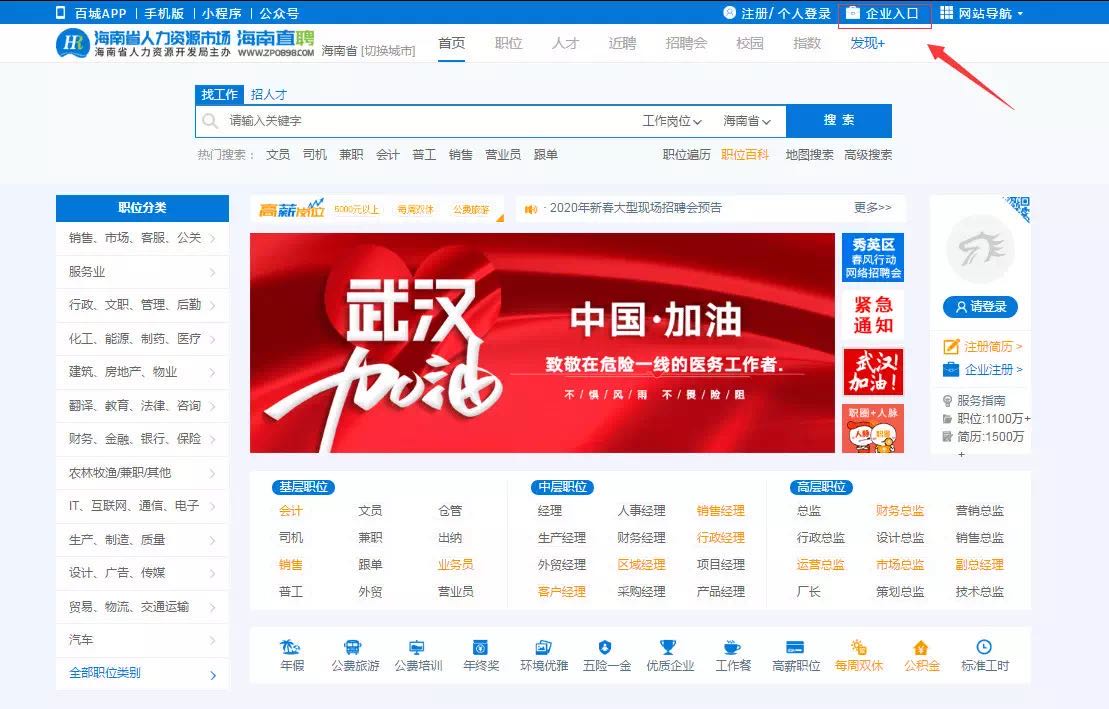
Task: Select the 标准工时 clock icon
Action: click(x=984, y=647)
